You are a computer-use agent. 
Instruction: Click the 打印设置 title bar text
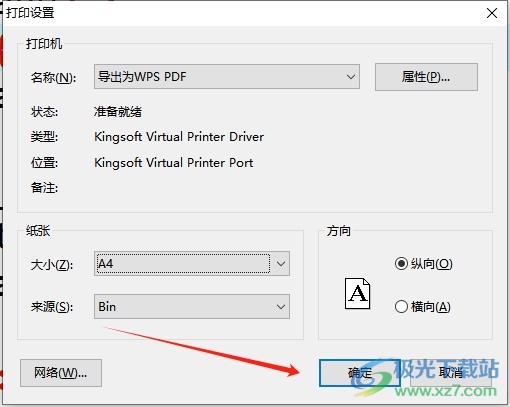point(30,13)
